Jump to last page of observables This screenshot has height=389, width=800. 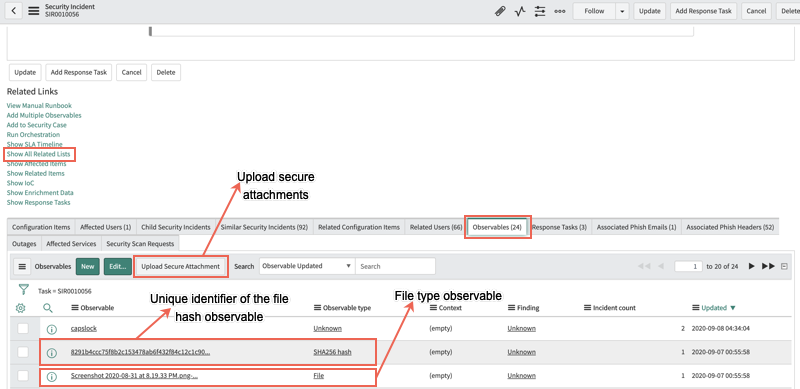[768, 266]
